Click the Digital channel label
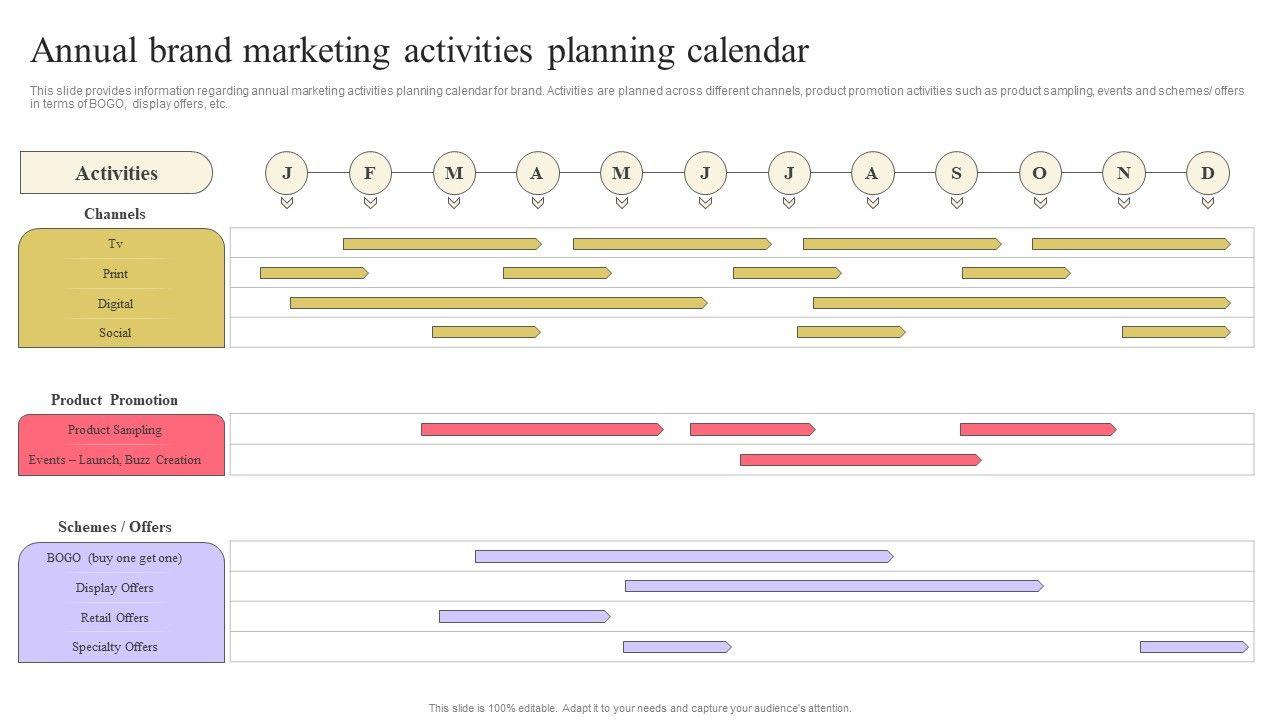The height and width of the screenshot is (720, 1280). click(x=115, y=304)
